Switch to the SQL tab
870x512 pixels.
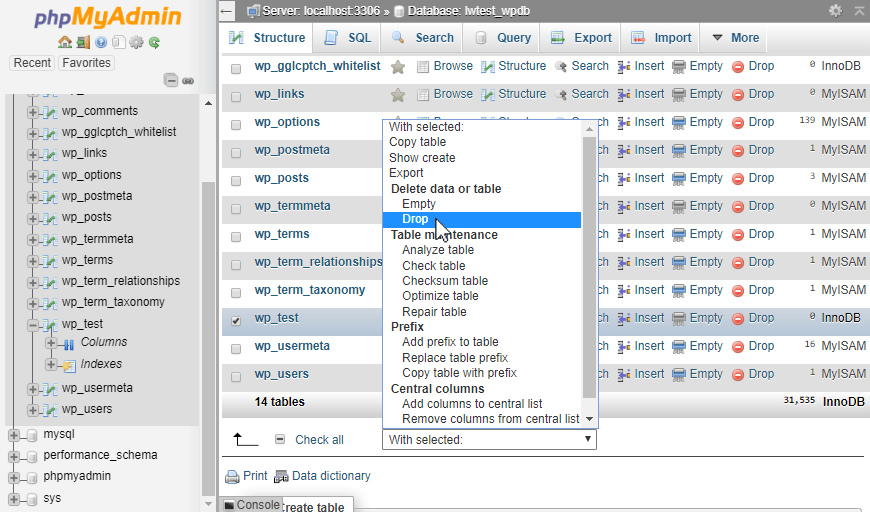click(348, 38)
